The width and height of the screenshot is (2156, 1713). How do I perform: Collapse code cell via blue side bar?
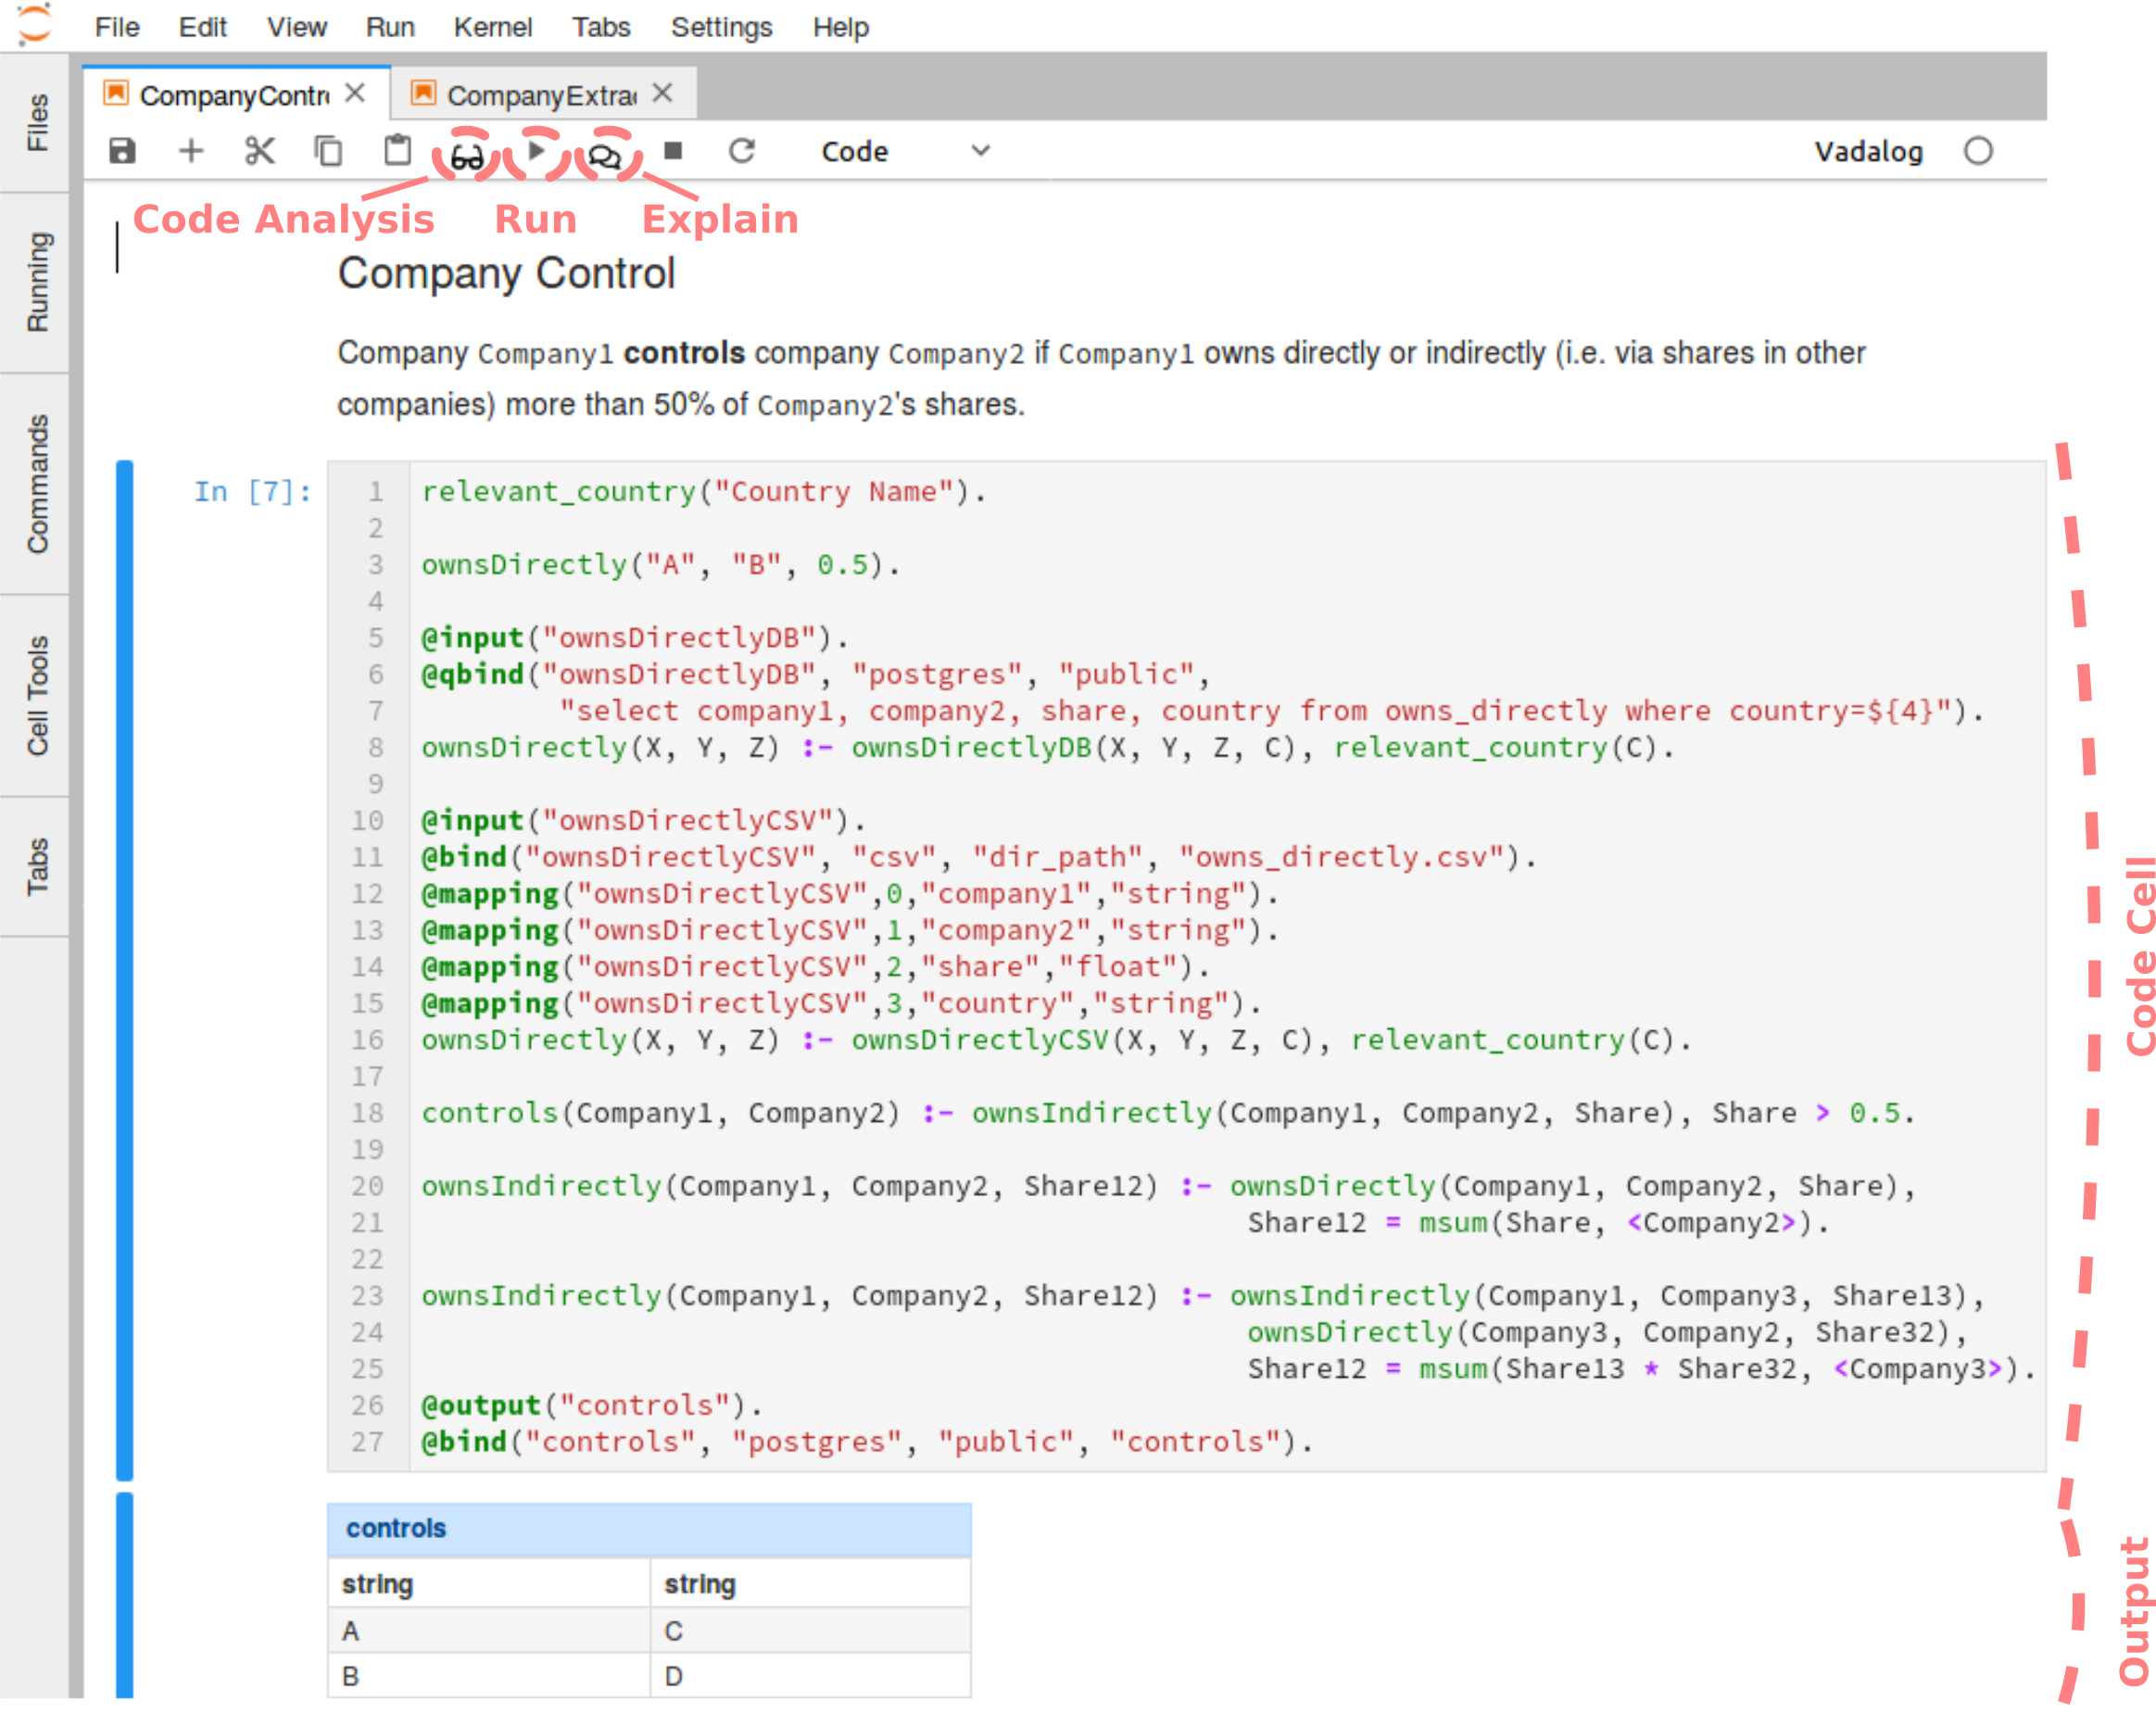(x=124, y=968)
